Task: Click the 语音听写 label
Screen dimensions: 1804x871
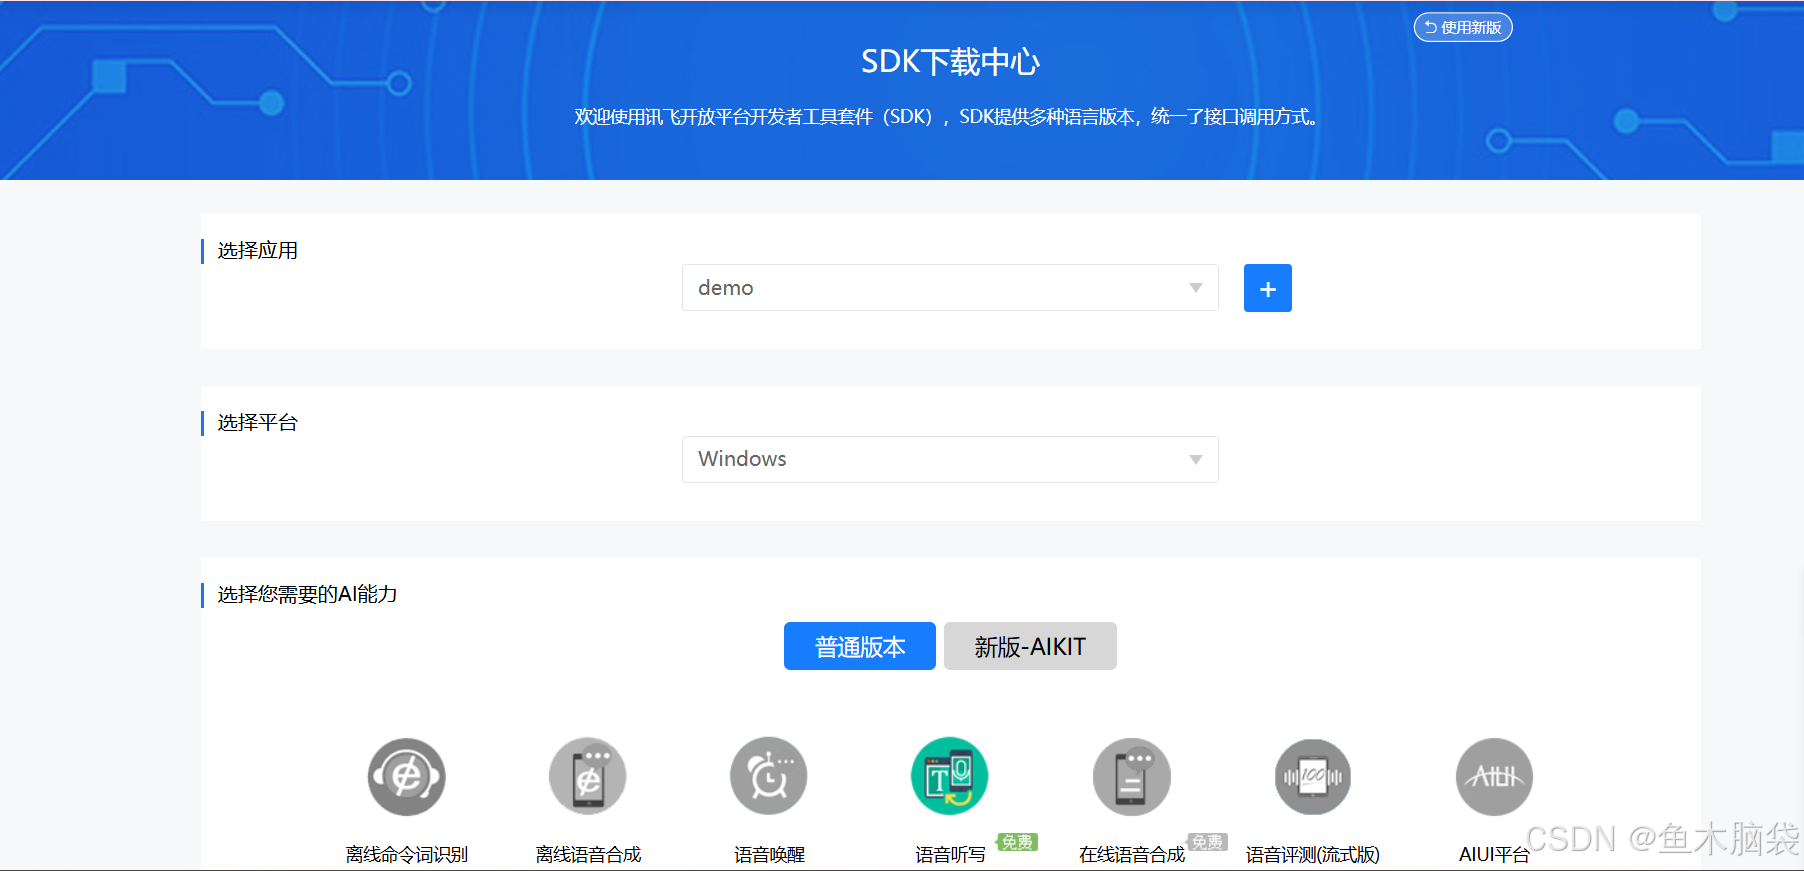Action: (950, 855)
